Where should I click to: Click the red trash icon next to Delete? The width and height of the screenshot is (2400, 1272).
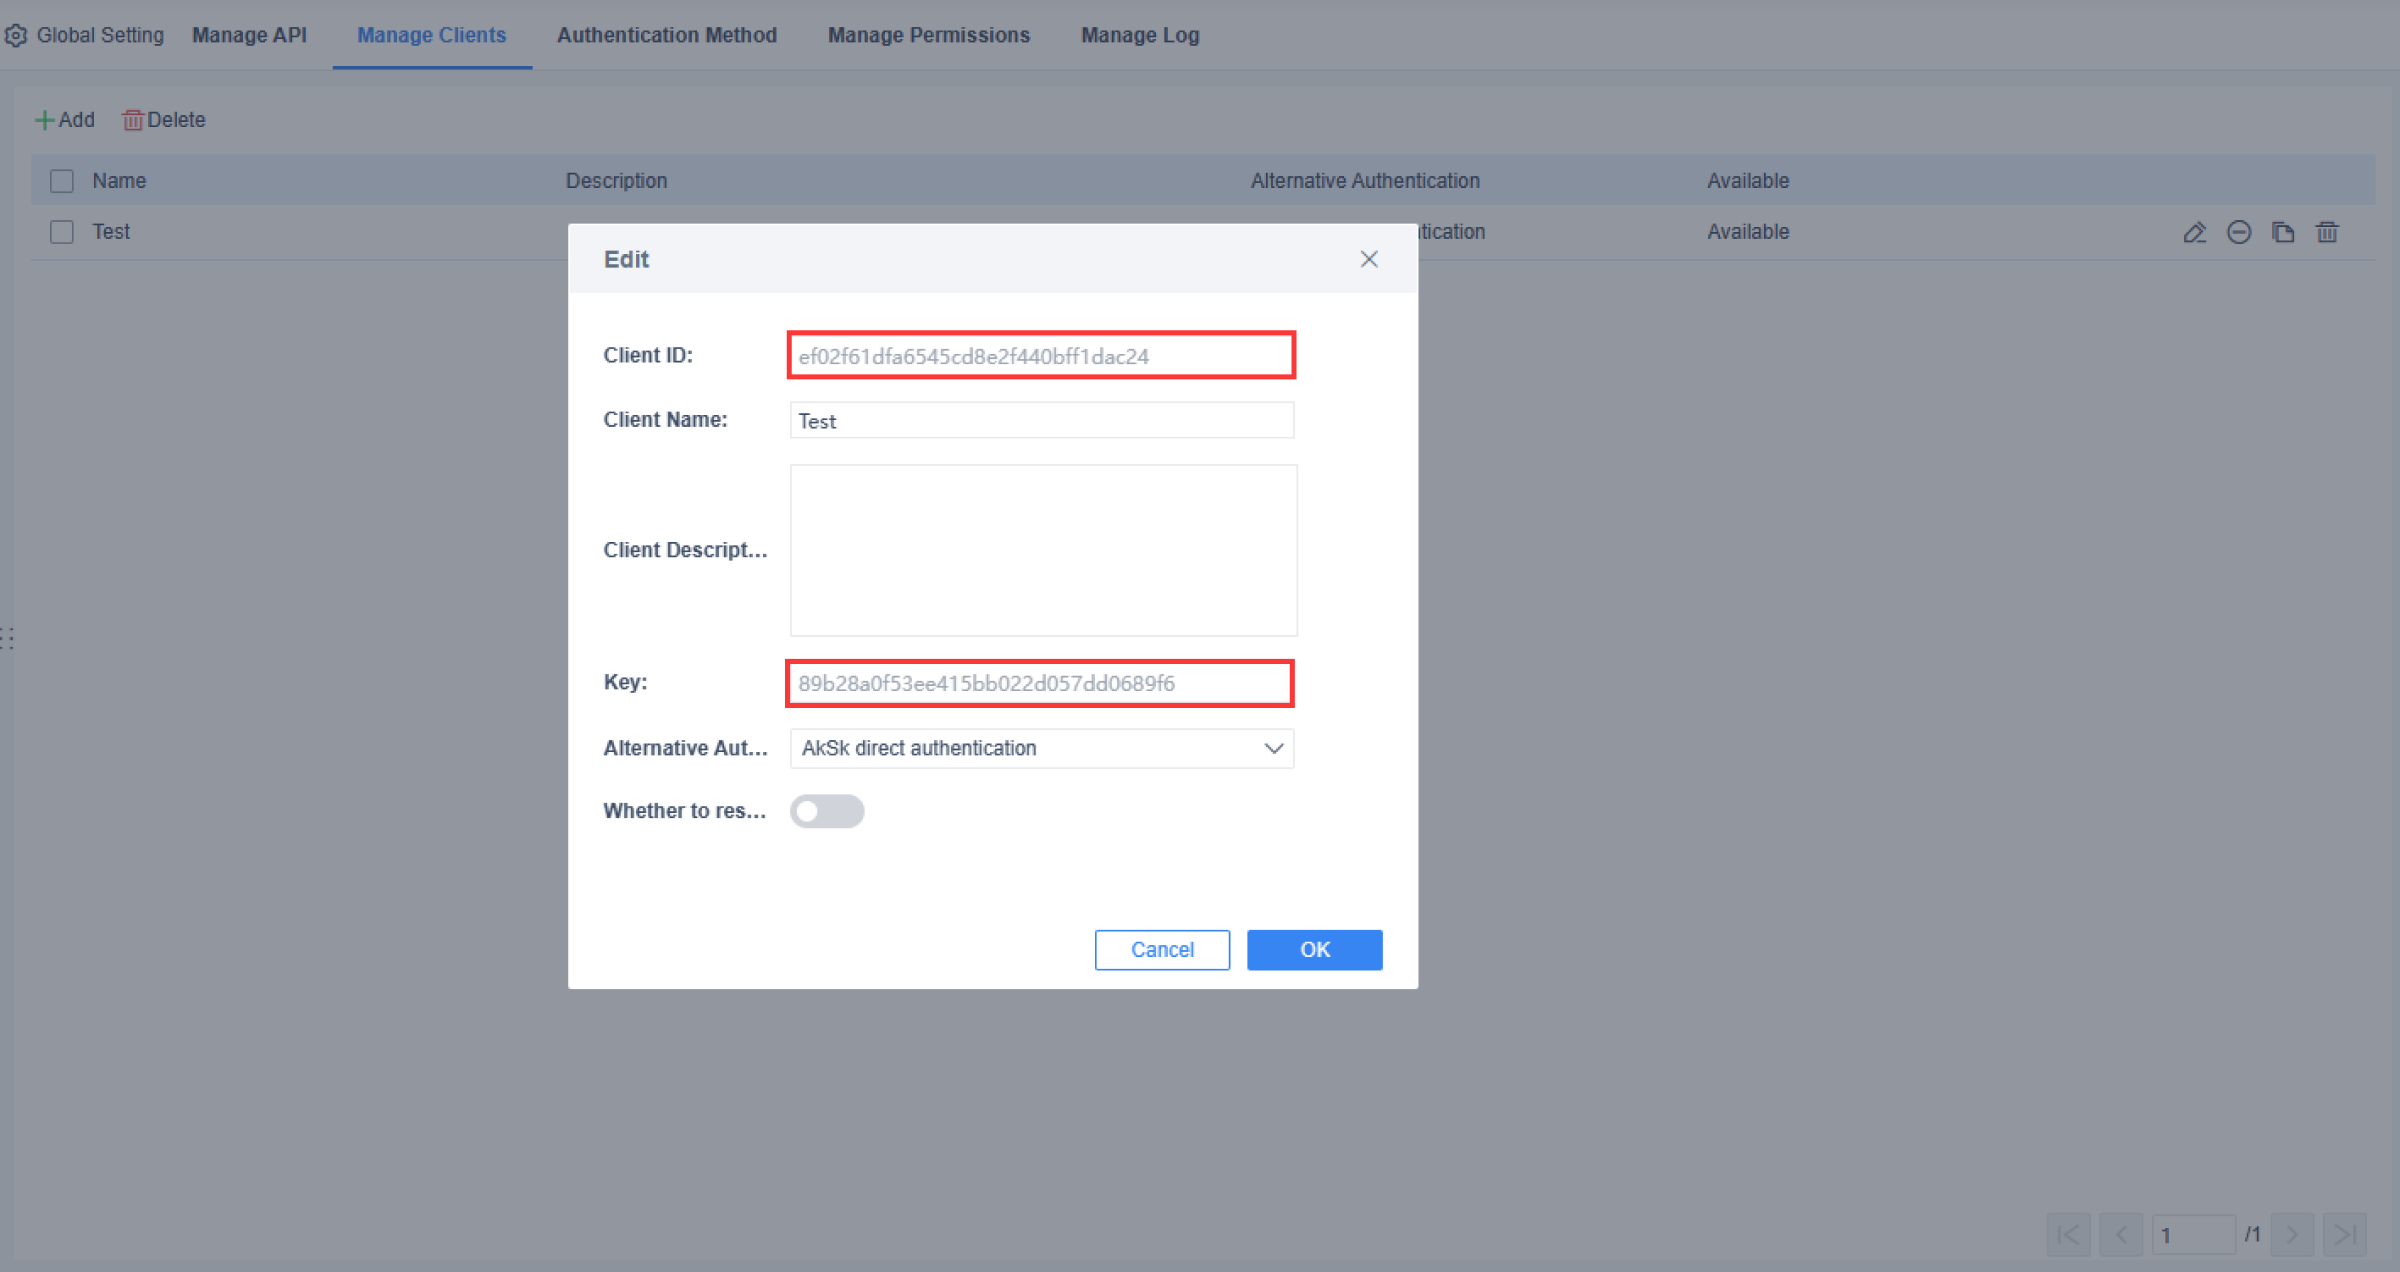(x=133, y=120)
